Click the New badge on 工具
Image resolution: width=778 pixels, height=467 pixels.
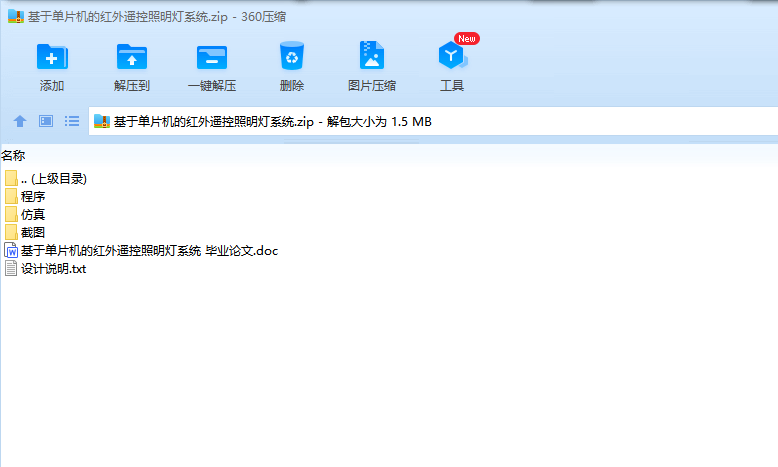tap(467, 39)
